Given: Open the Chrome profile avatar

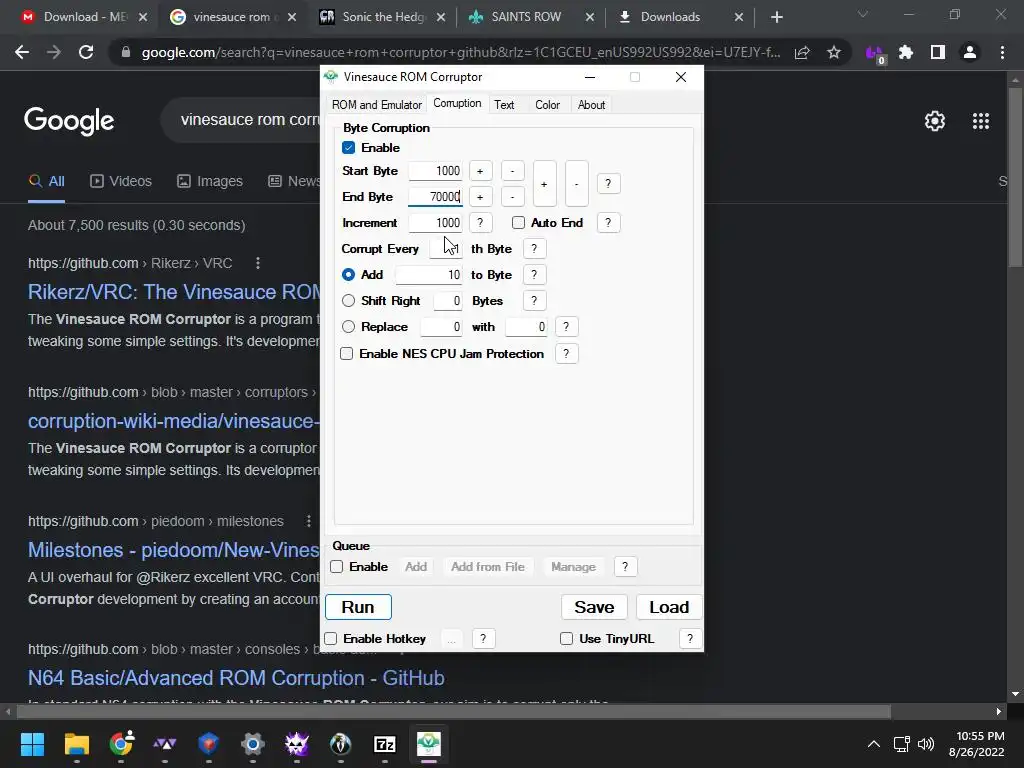Looking at the screenshot, I should (x=970, y=52).
